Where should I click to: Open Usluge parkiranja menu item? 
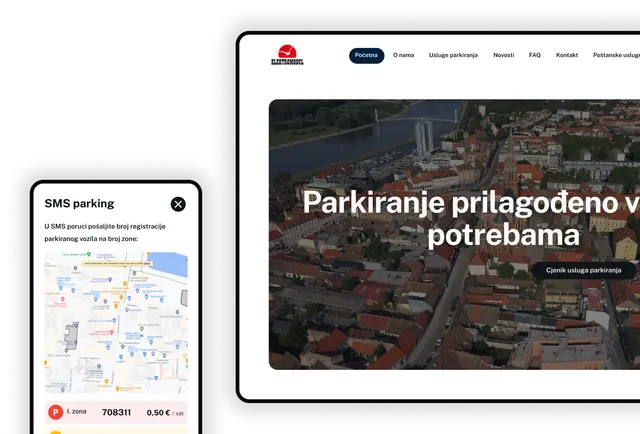click(453, 55)
